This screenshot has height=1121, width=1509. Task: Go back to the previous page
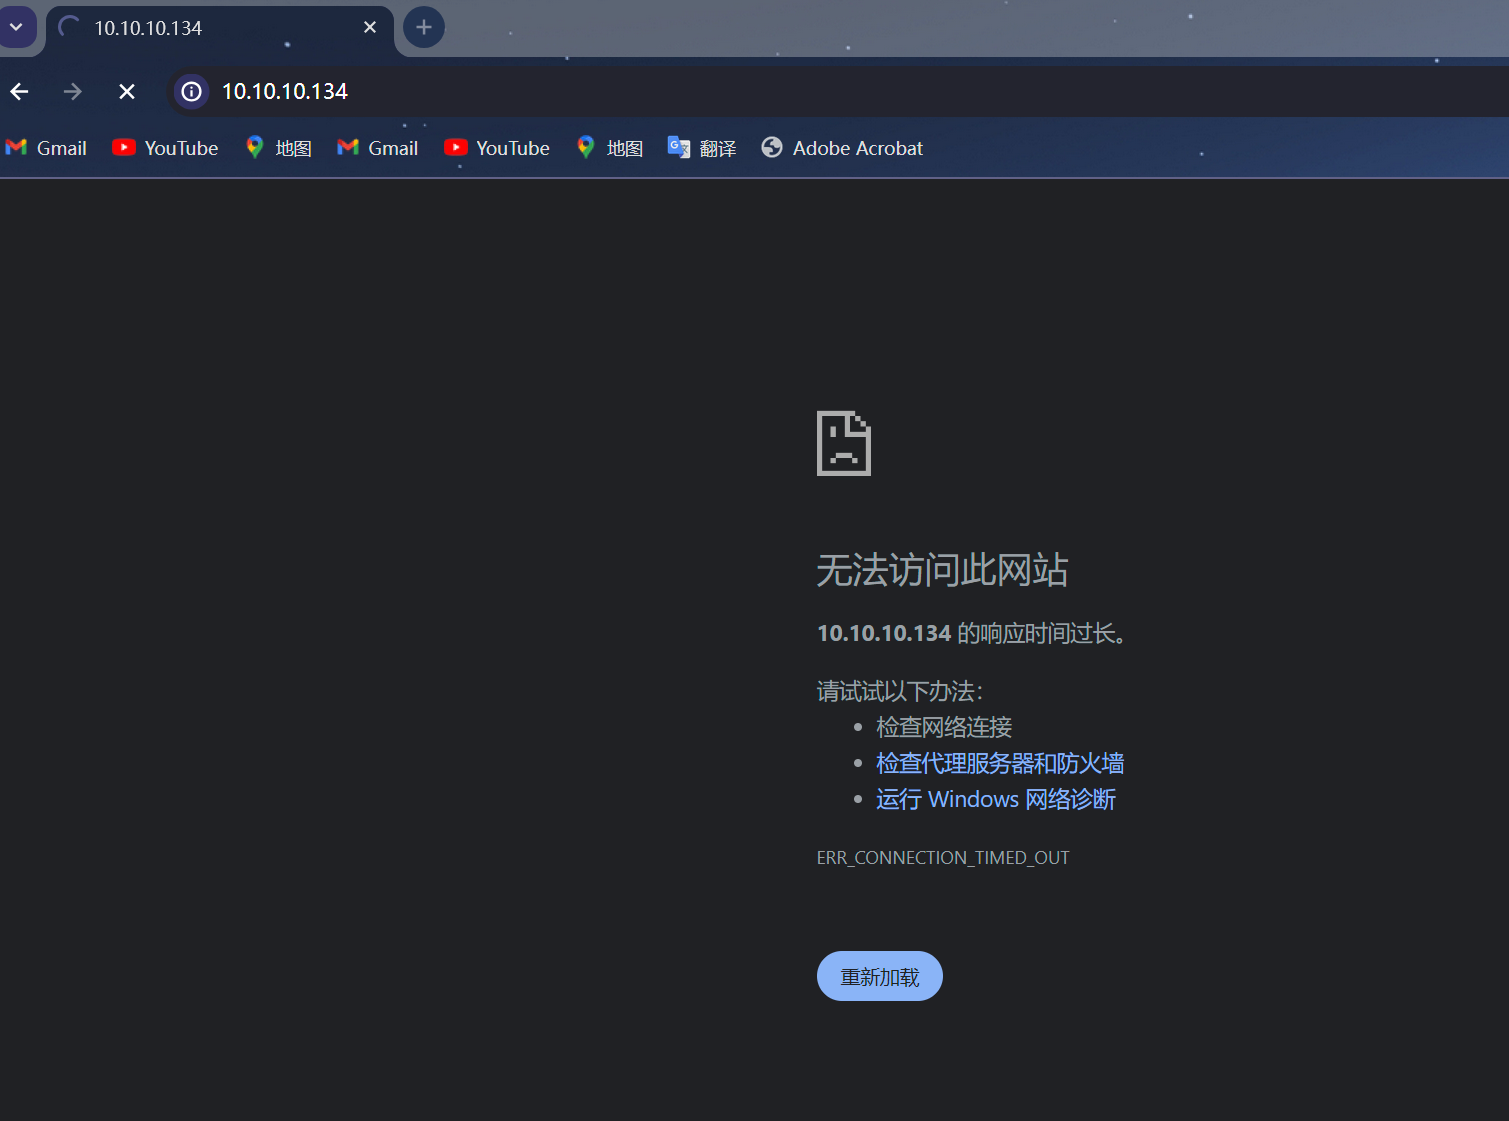point(20,92)
